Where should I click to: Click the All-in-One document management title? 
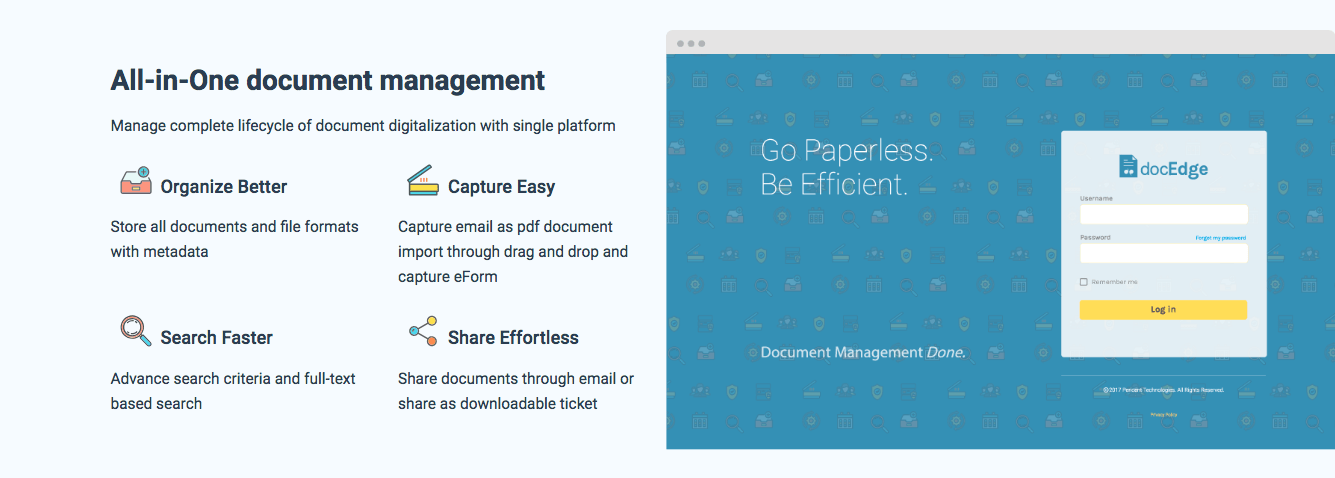point(328,80)
